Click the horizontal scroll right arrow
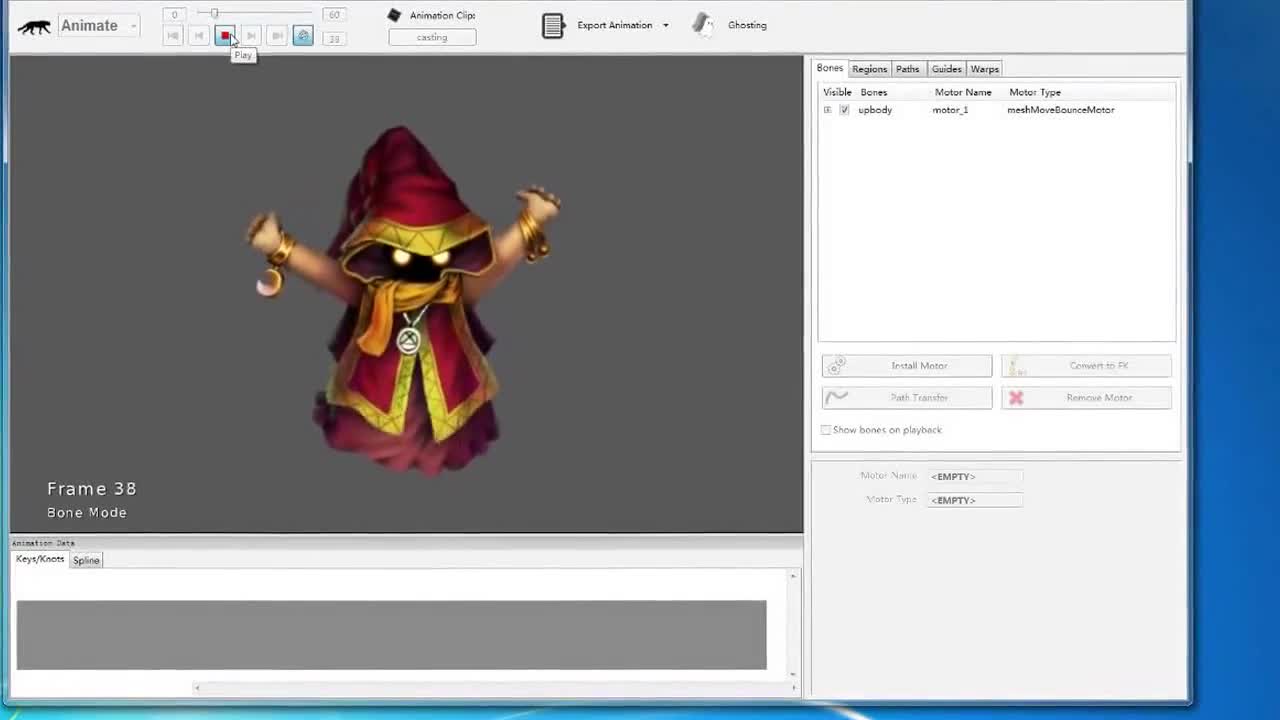The width and height of the screenshot is (1280, 720). pyautogui.click(x=793, y=687)
